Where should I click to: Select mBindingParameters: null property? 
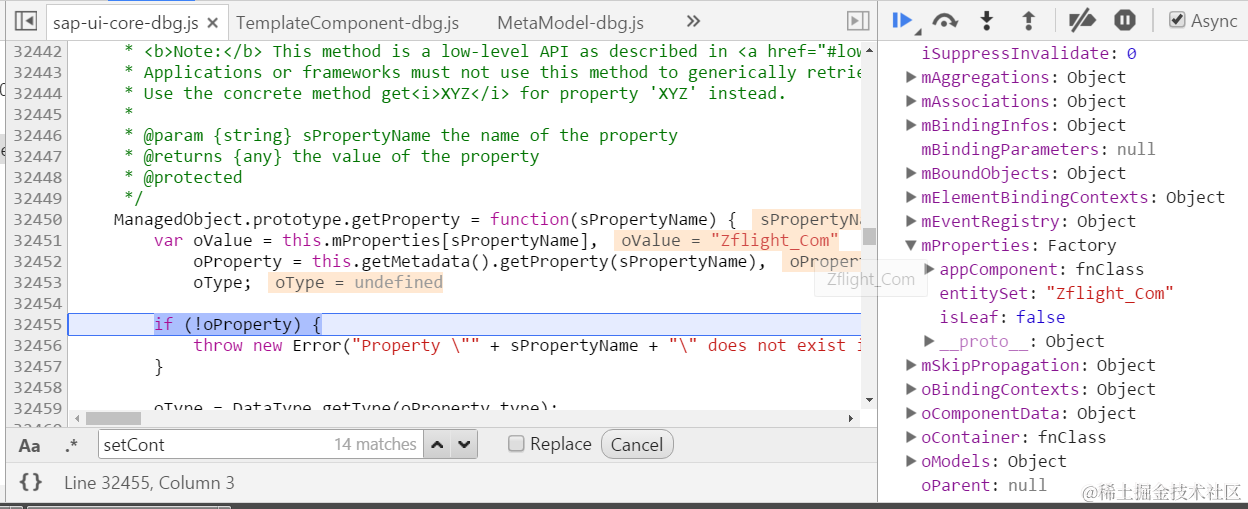[1038, 149]
